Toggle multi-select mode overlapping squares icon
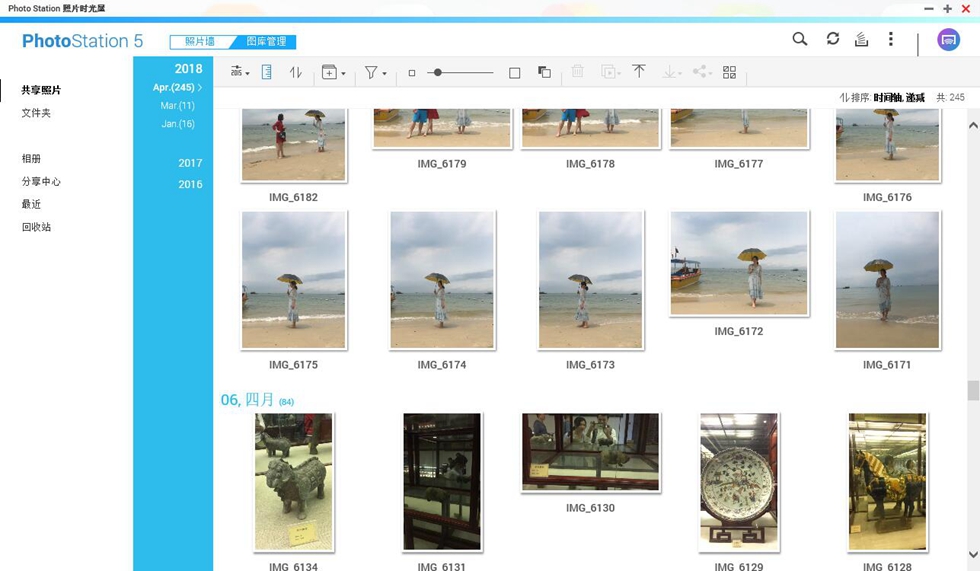Viewport: 980px width, 571px height. 544,72
